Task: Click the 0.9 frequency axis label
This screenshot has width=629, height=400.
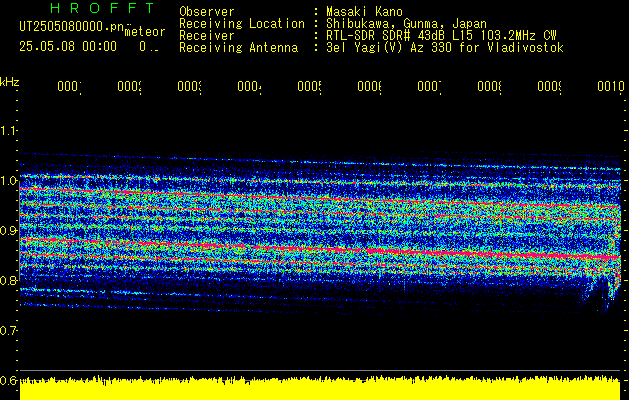Action: click(8, 230)
